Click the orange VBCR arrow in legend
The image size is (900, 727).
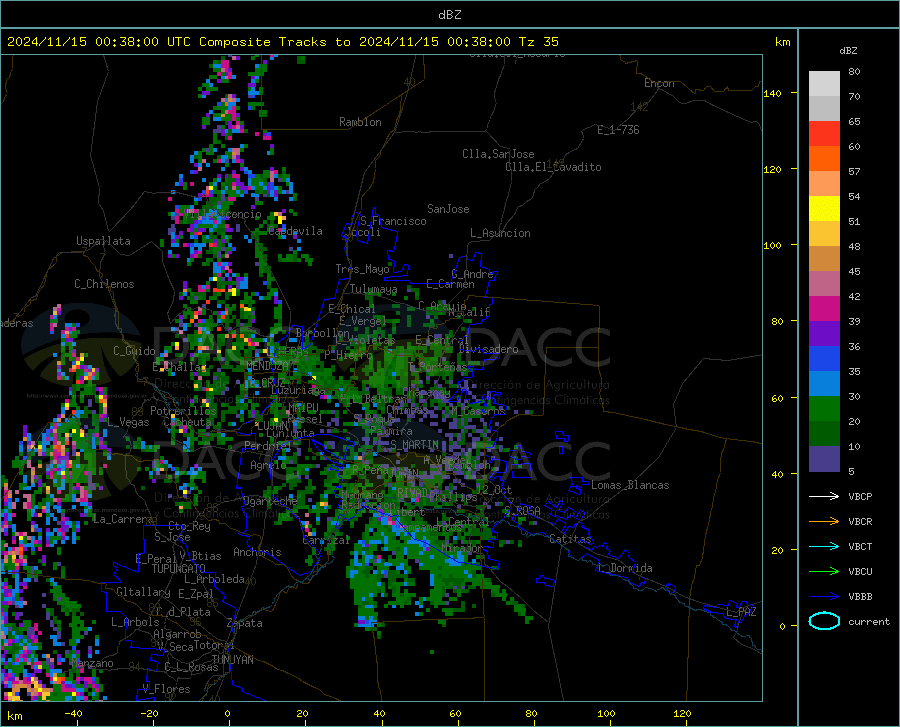pos(824,521)
